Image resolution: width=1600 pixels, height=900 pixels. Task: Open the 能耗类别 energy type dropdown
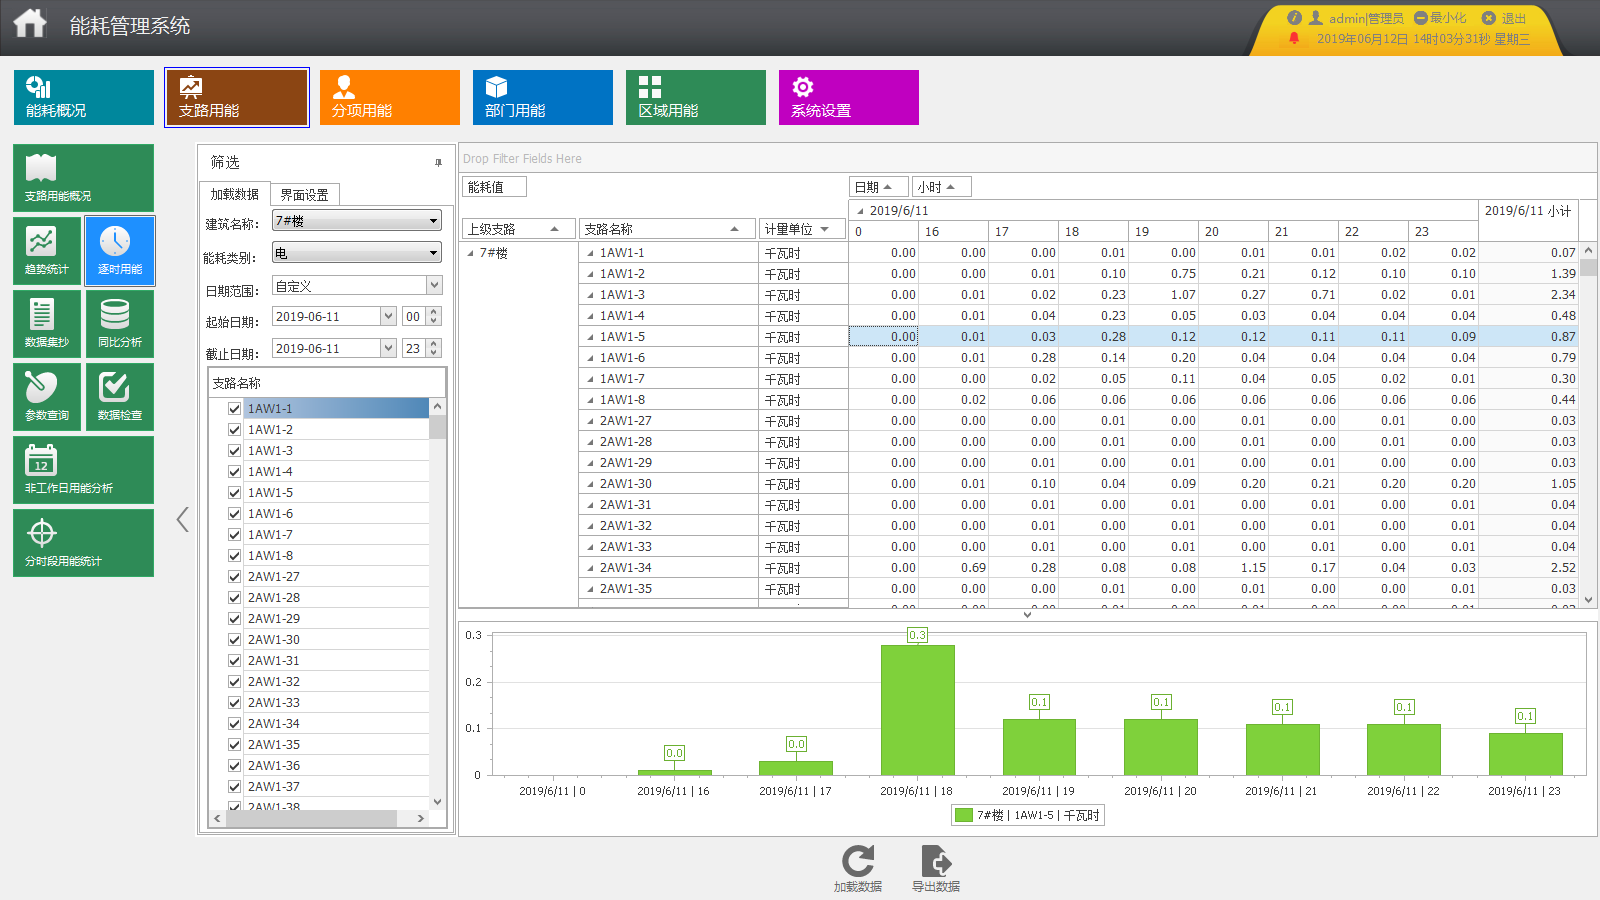click(x=433, y=253)
